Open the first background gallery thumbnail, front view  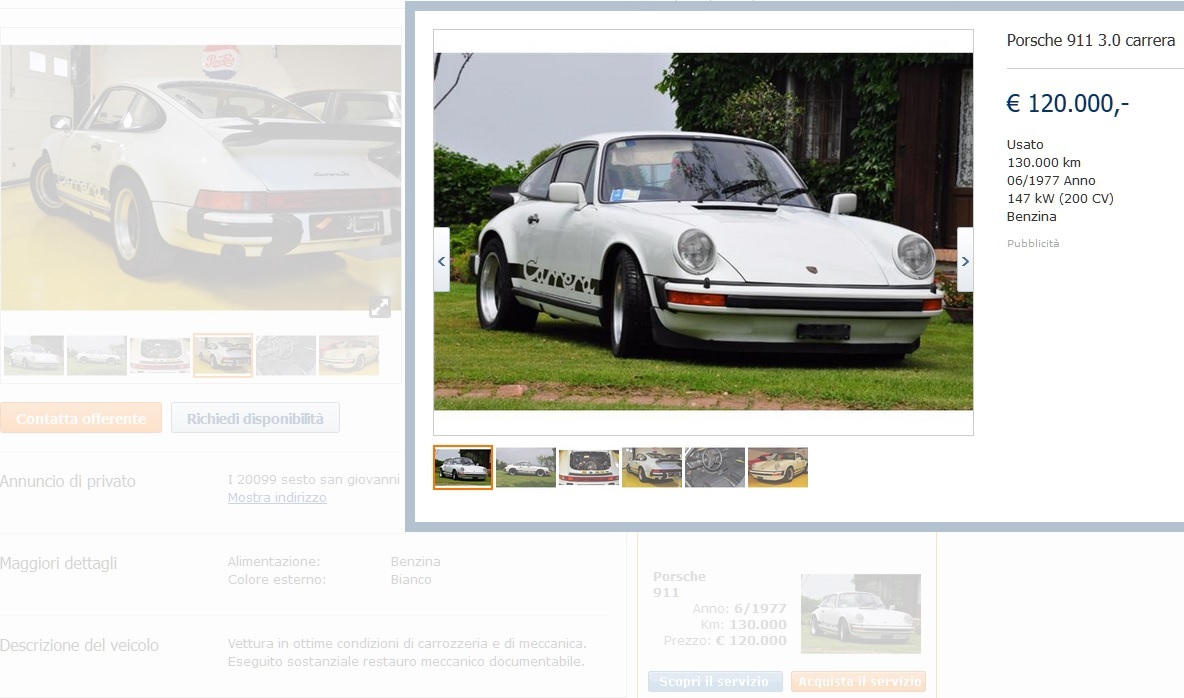pyautogui.click(x=34, y=355)
